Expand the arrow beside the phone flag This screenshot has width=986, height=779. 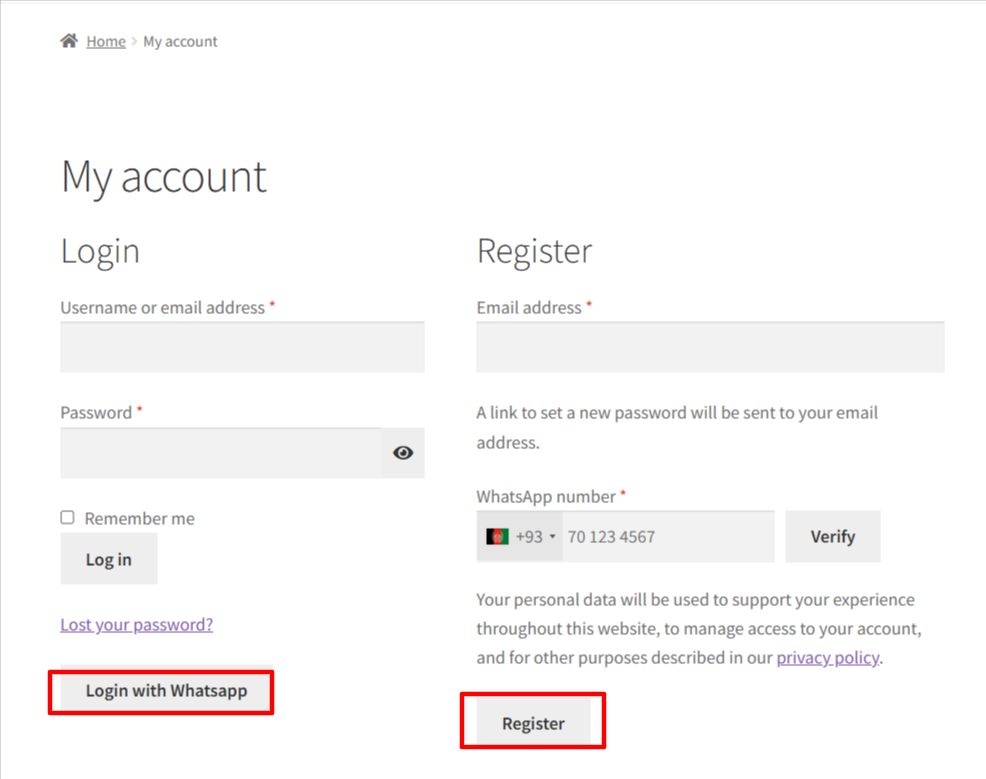(x=551, y=536)
